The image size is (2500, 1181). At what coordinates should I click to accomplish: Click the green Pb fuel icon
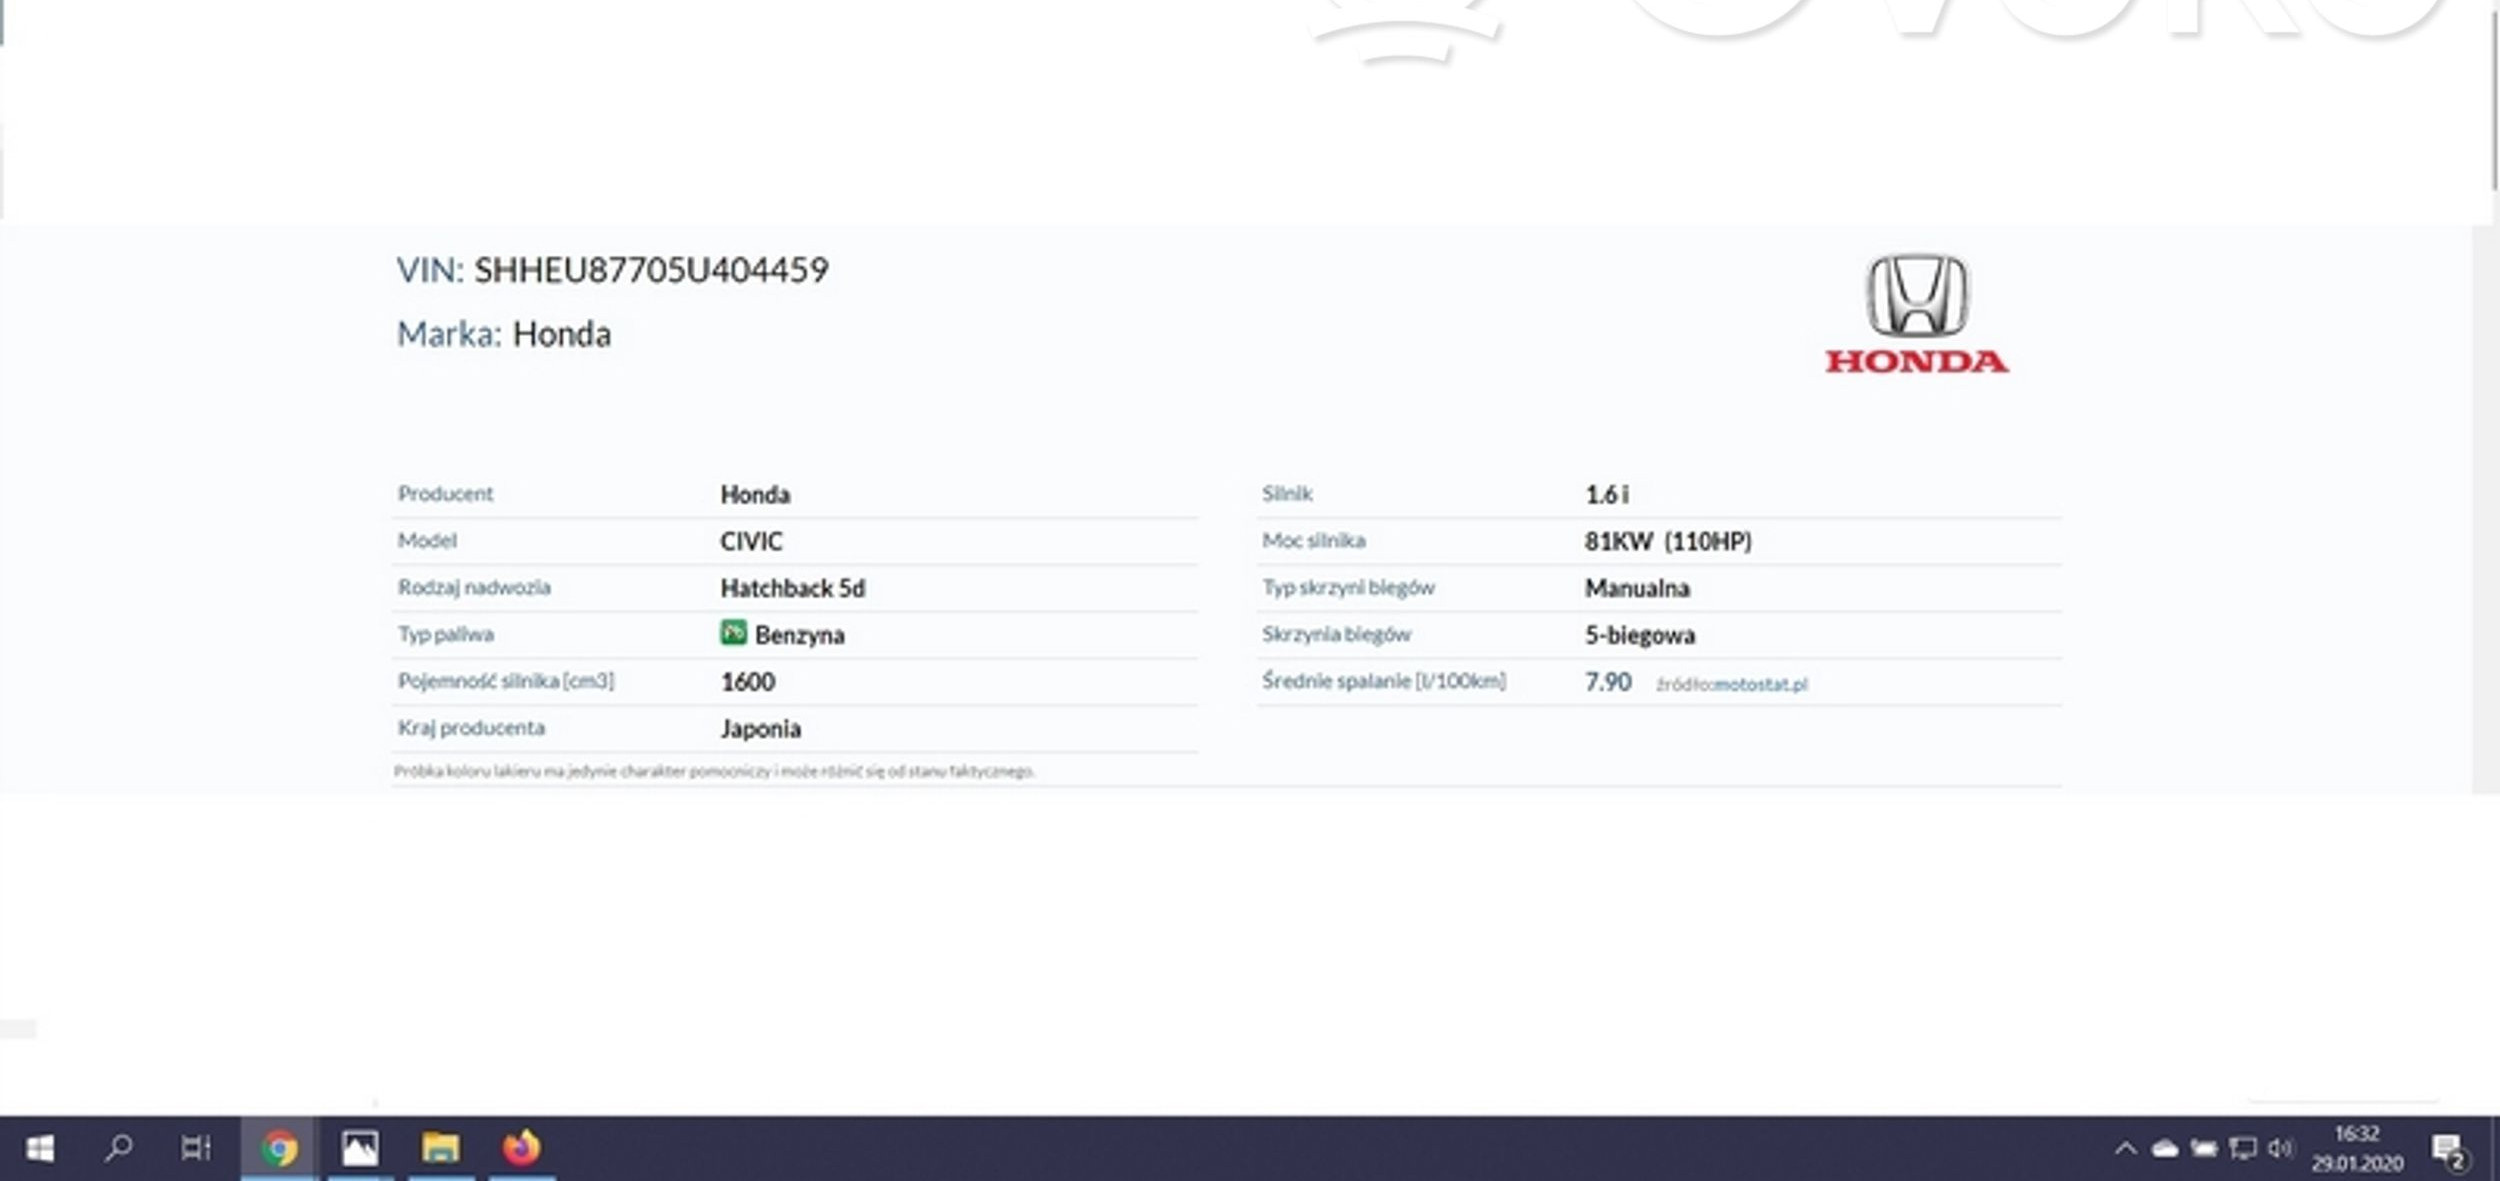coord(733,632)
